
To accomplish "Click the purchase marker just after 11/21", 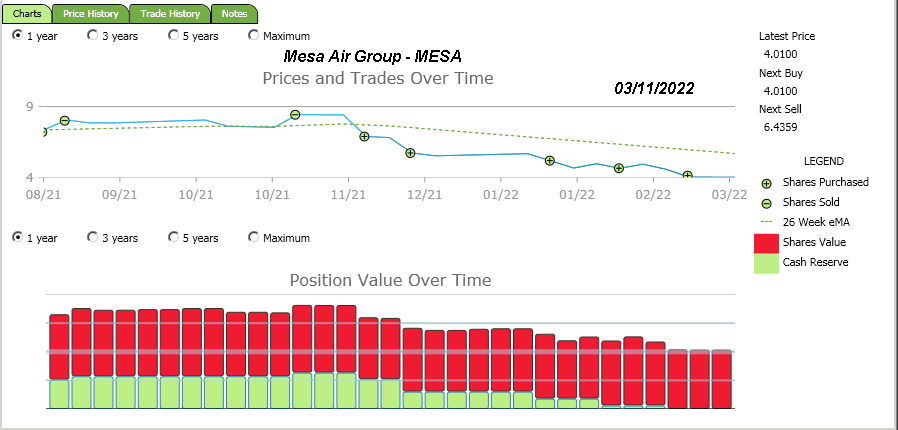I will click(x=364, y=136).
